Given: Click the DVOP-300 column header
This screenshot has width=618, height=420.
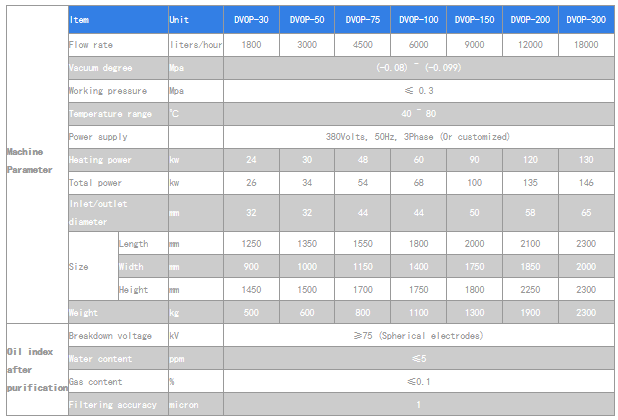Looking at the screenshot, I should [586, 19].
